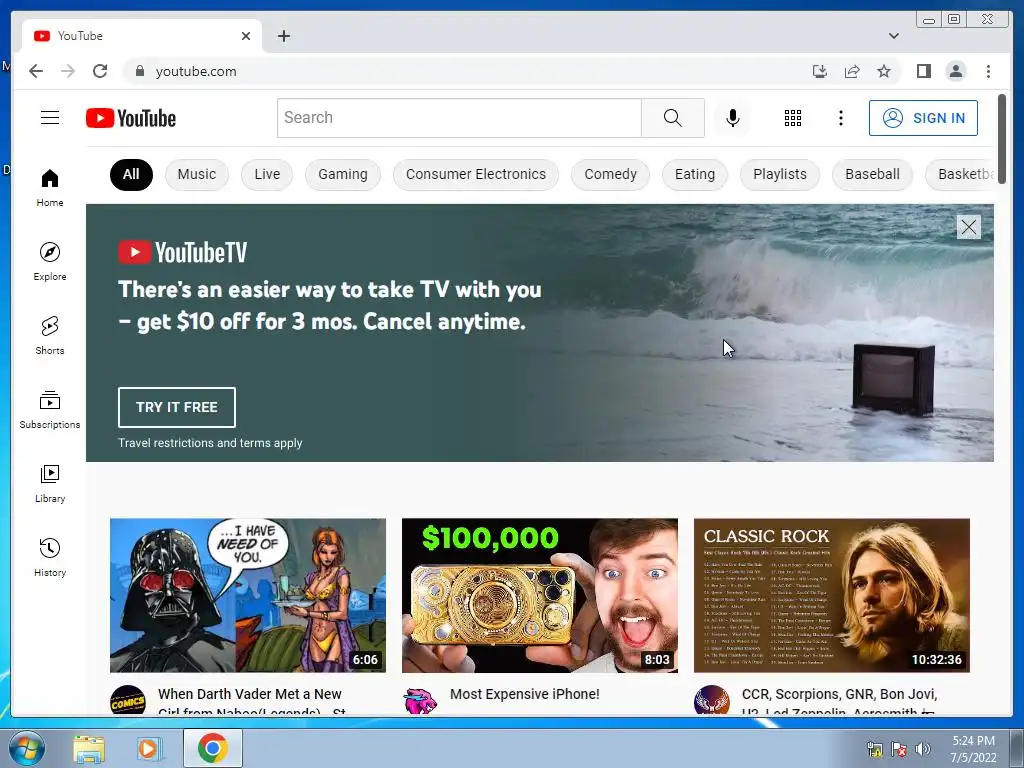Toggle Chrome side panel

pyautogui.click(x=923, y=71)
